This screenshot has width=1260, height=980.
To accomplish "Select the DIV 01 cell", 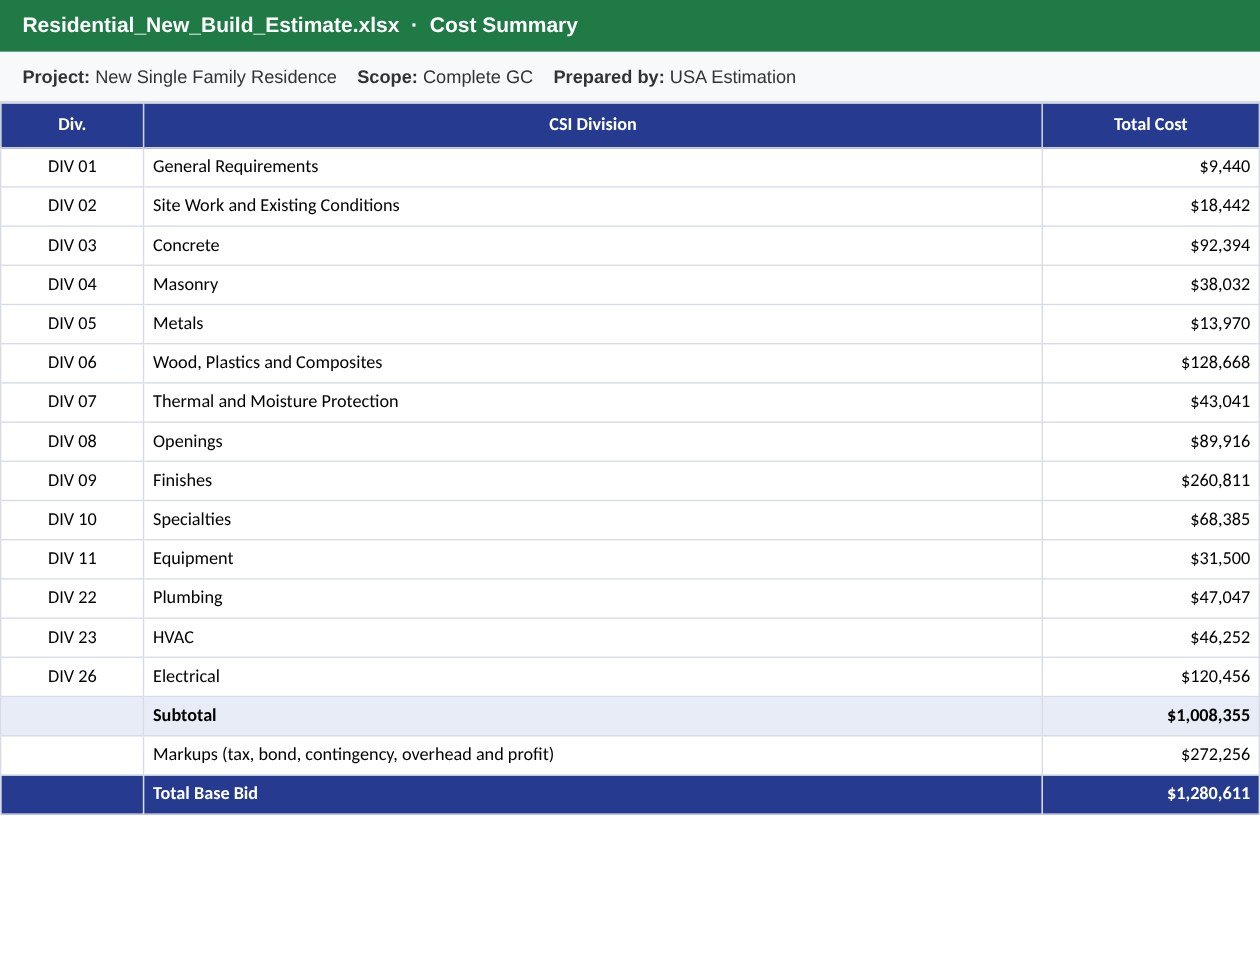I will click(72, 167).
